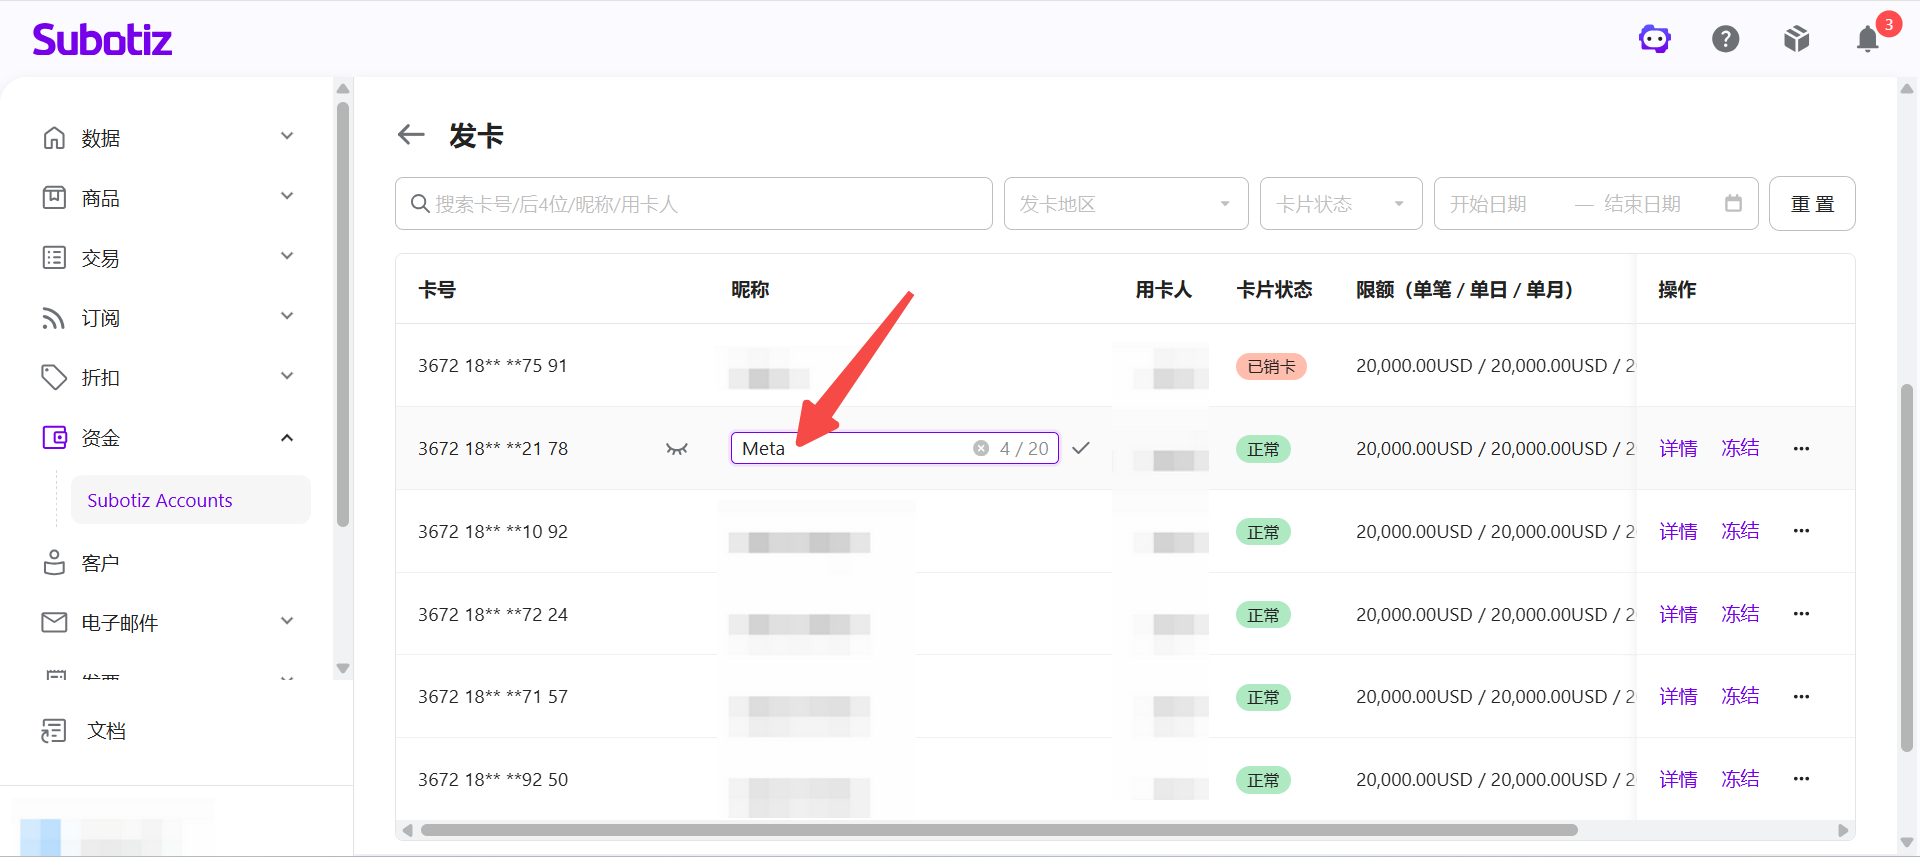Click the page's vertical scrollbar thumb
Image resolution: width=1920 pixels, height=857 pixels.
[1907, 567]
